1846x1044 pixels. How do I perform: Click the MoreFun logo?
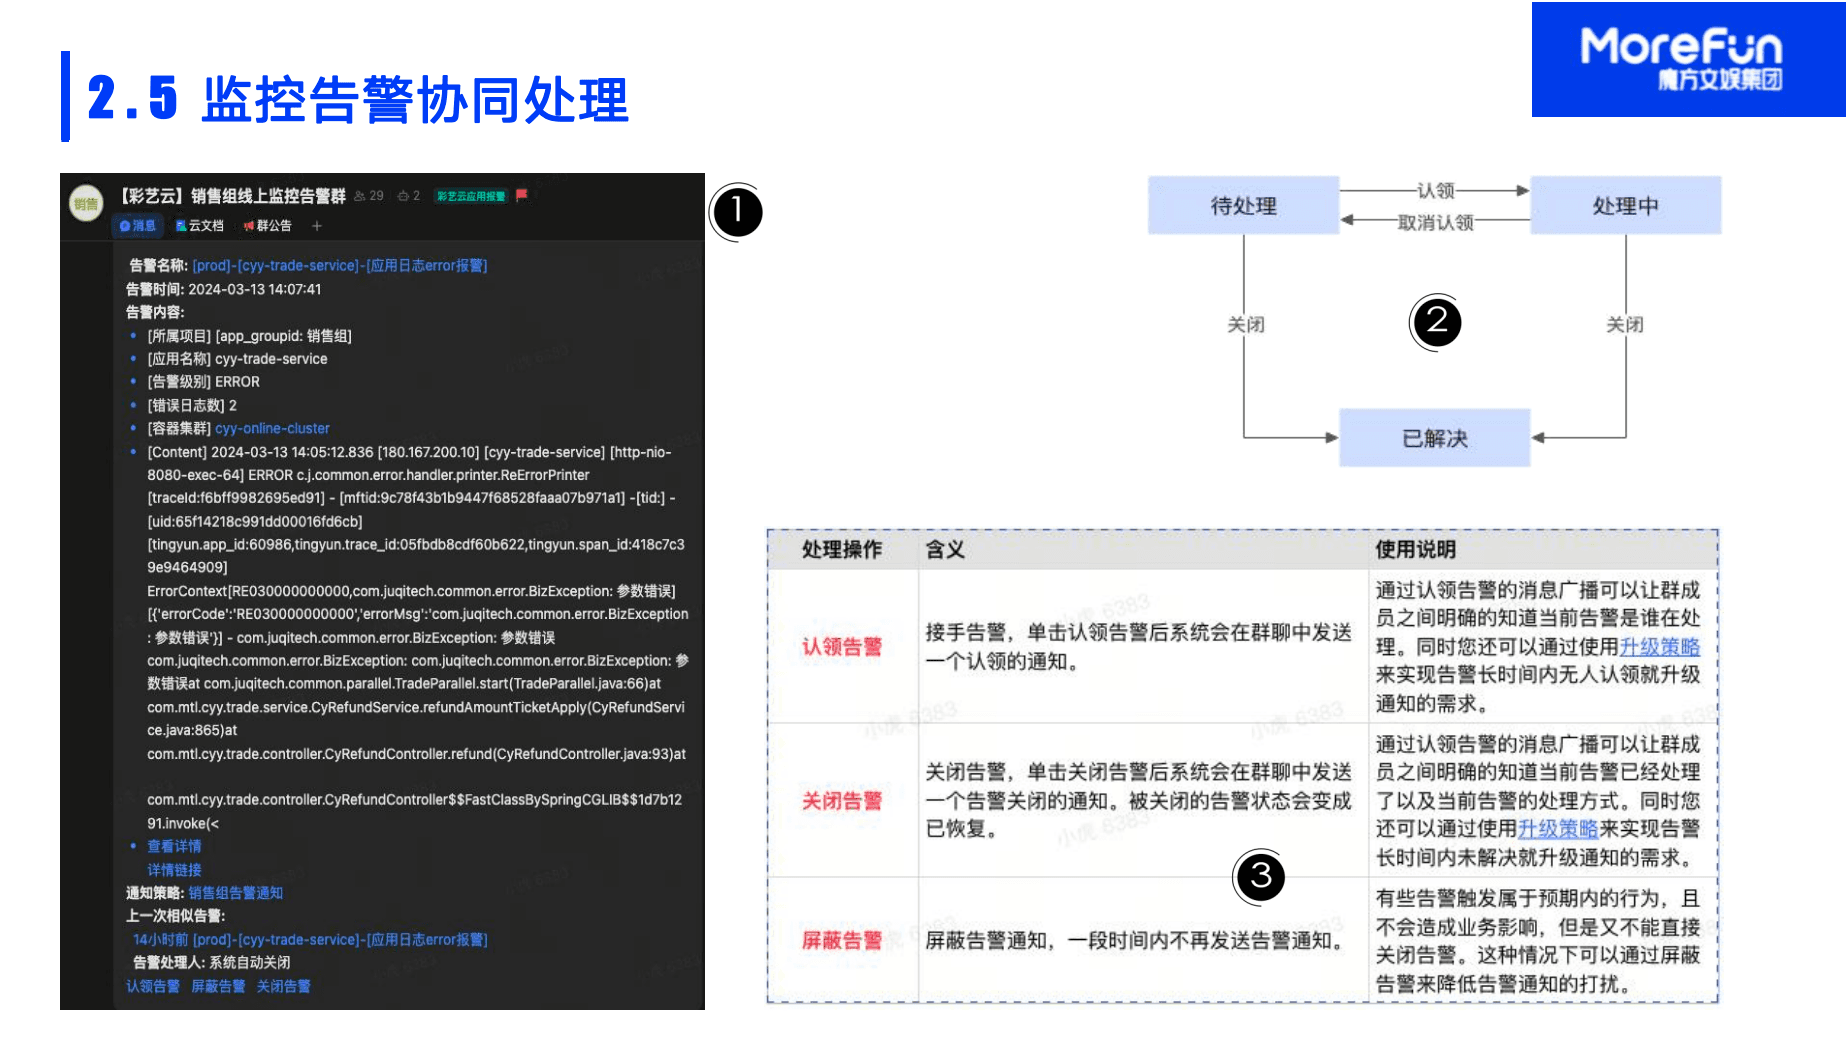1689,59
